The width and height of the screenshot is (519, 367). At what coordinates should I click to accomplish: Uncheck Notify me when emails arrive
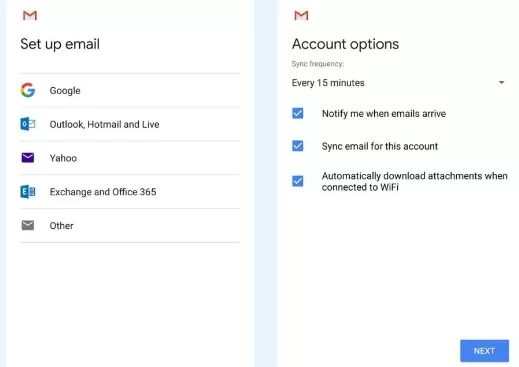point(298,113)
